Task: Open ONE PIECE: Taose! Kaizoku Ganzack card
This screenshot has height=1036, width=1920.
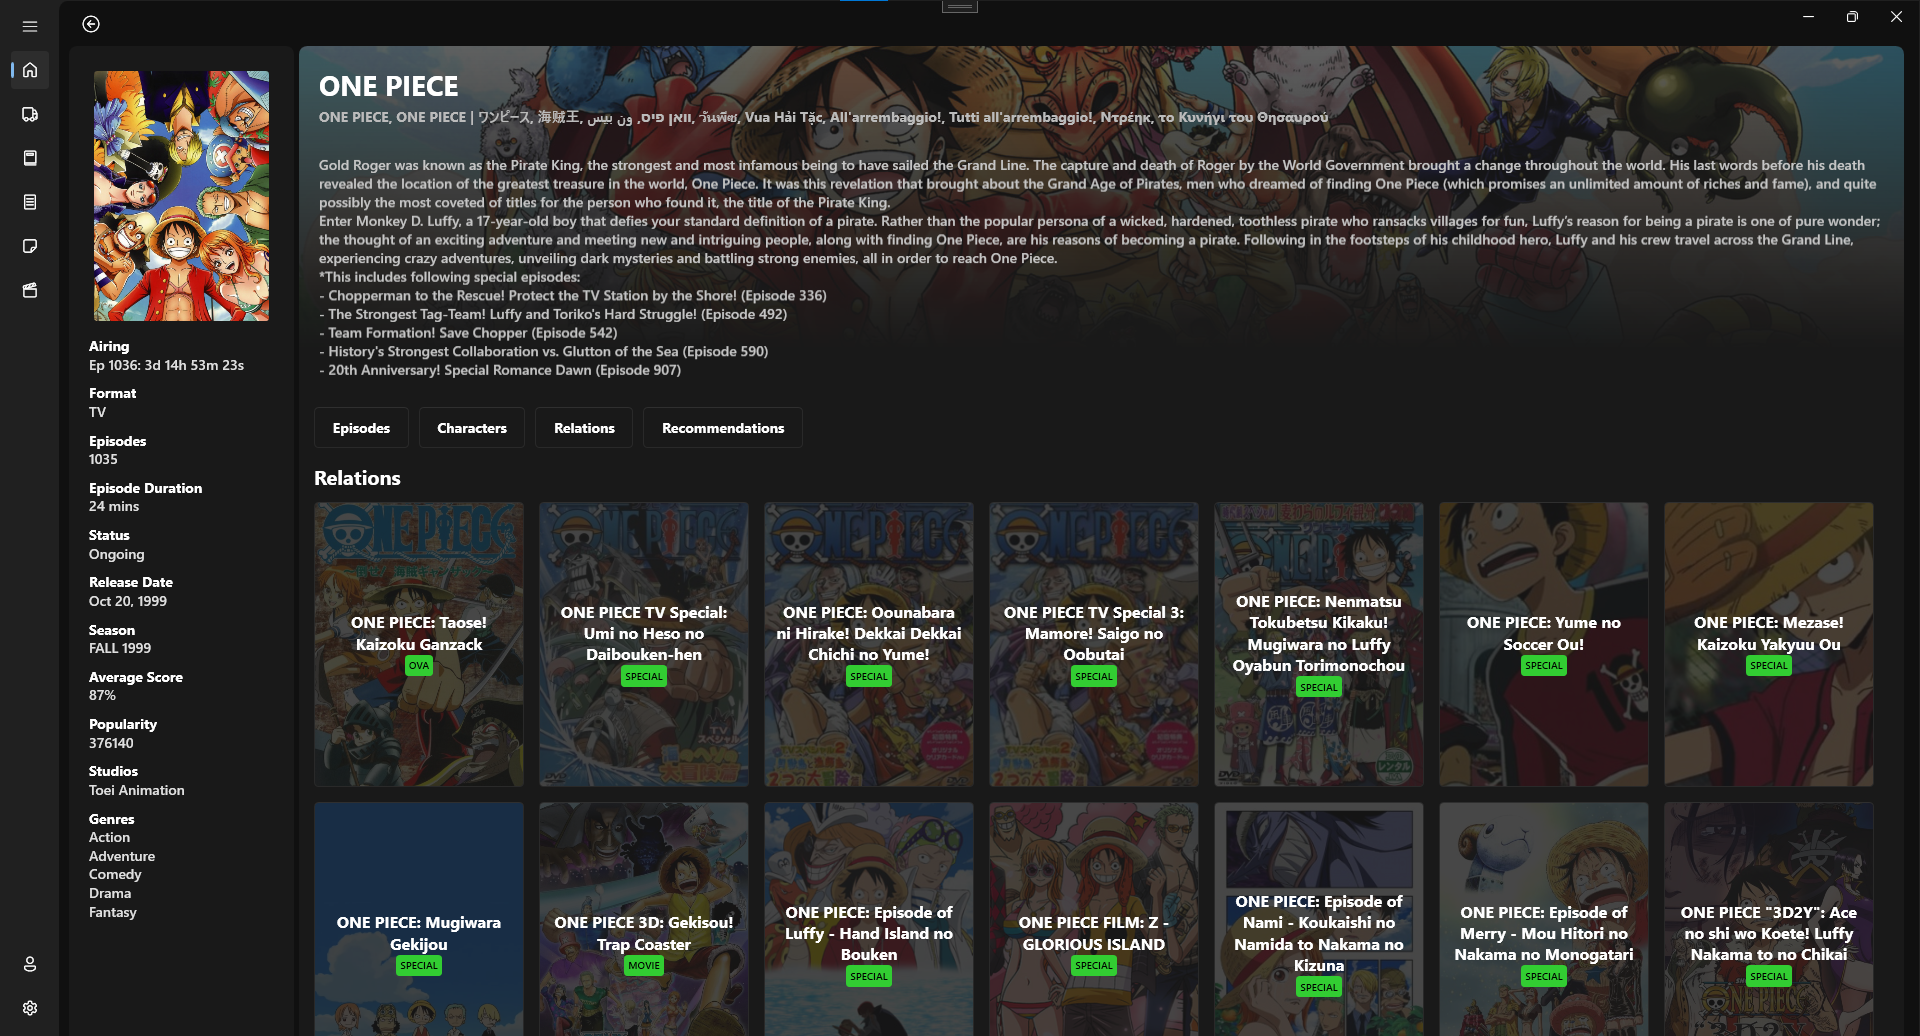Action: point(419,644)
